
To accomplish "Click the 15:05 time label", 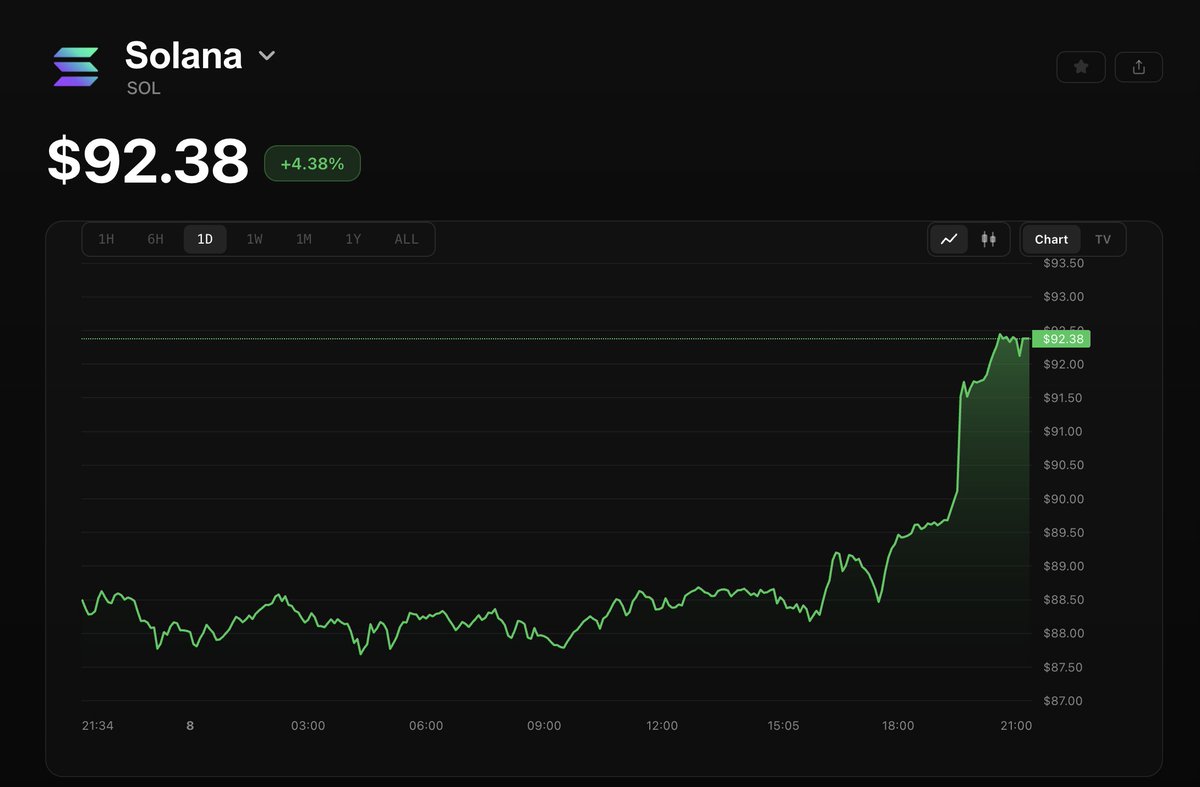I will [783, 726].
